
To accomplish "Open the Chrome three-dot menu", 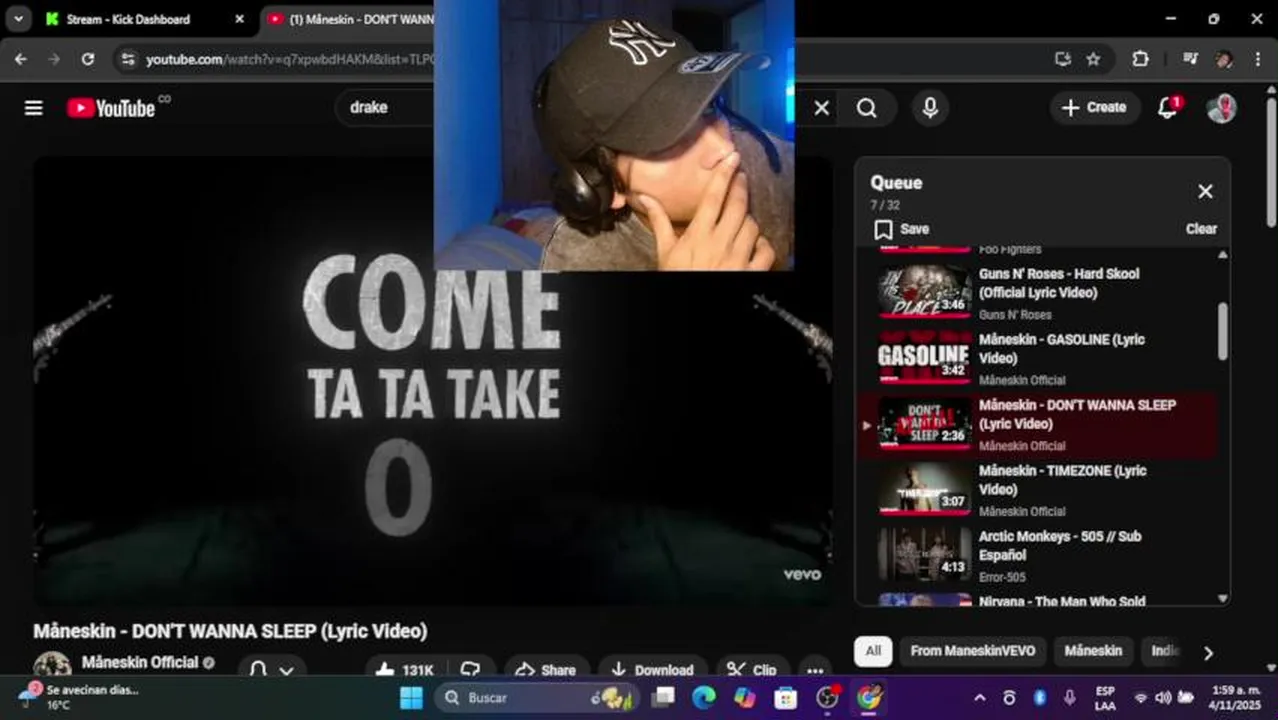I will [x=1257, y=59].
